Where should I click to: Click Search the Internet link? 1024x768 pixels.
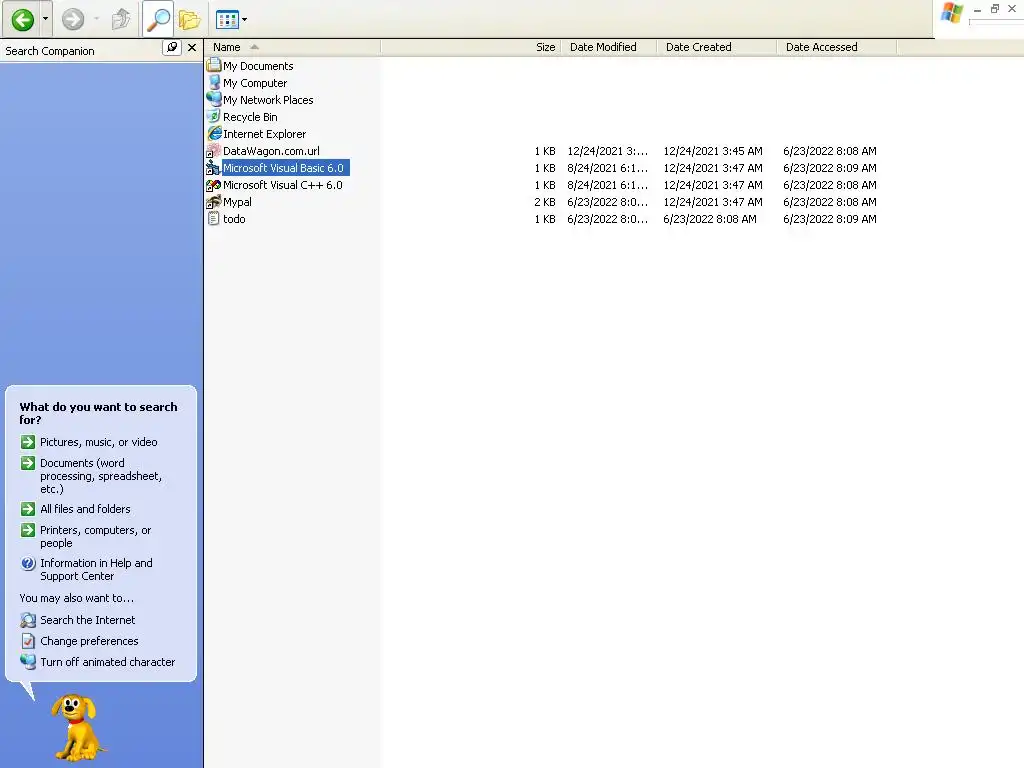(x=88, y=620)
